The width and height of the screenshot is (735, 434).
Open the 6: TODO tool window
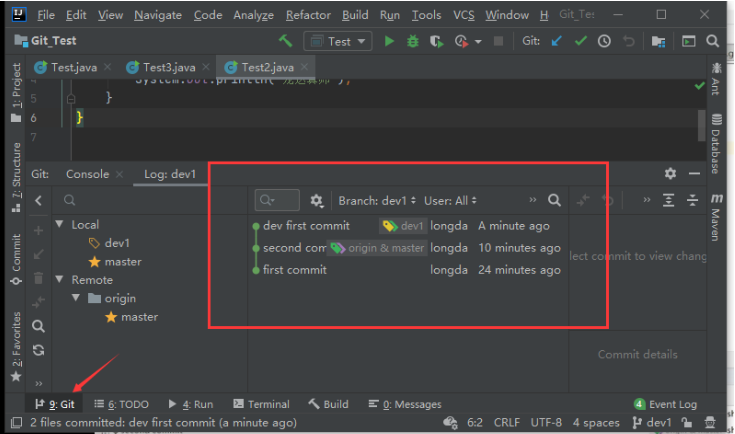pos(121,404)
